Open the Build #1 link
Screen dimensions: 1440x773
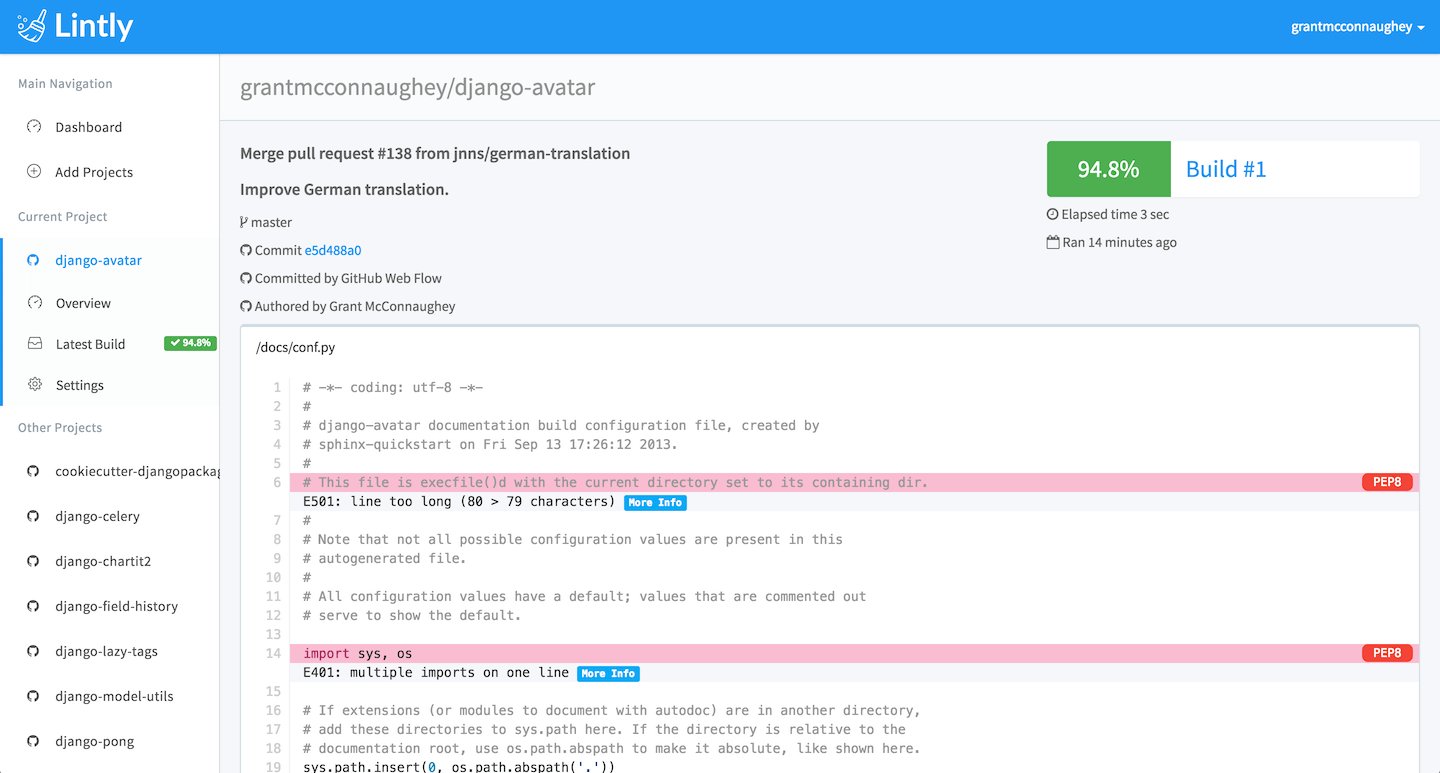1225,169
